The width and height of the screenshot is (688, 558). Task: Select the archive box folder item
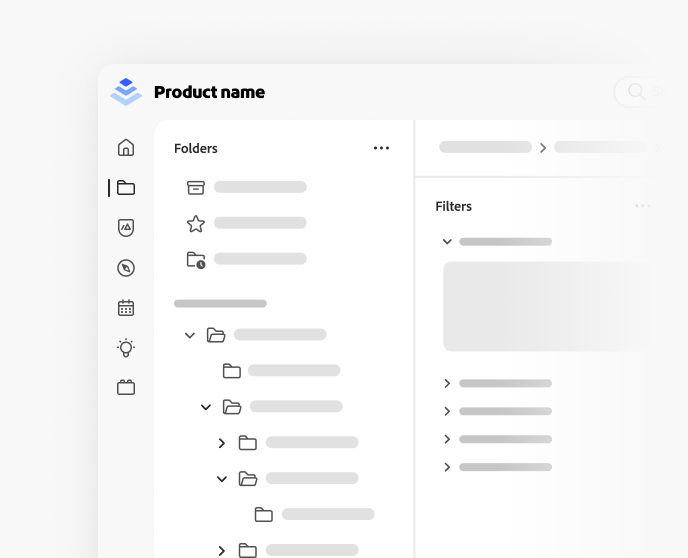196,187
